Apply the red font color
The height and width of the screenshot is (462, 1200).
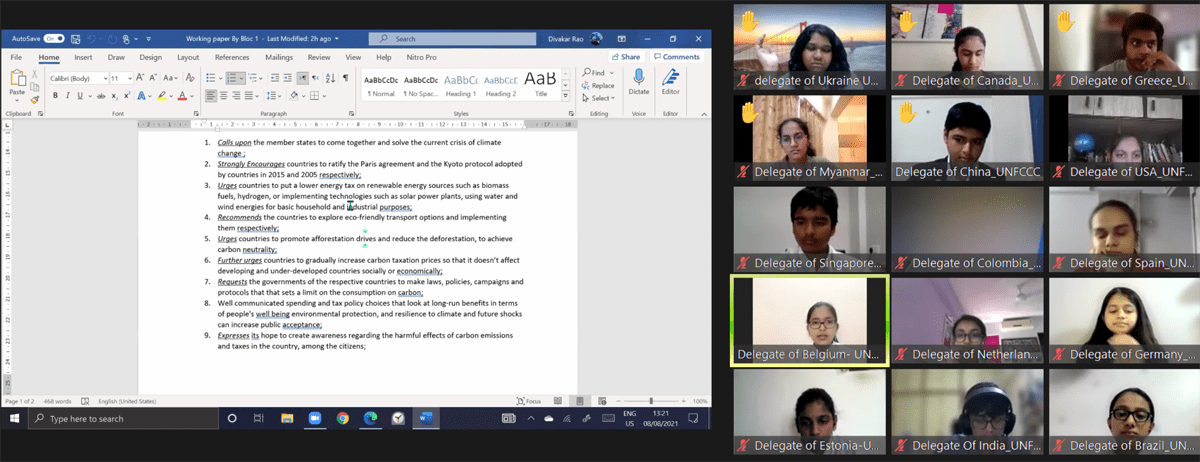pos(182,96)
